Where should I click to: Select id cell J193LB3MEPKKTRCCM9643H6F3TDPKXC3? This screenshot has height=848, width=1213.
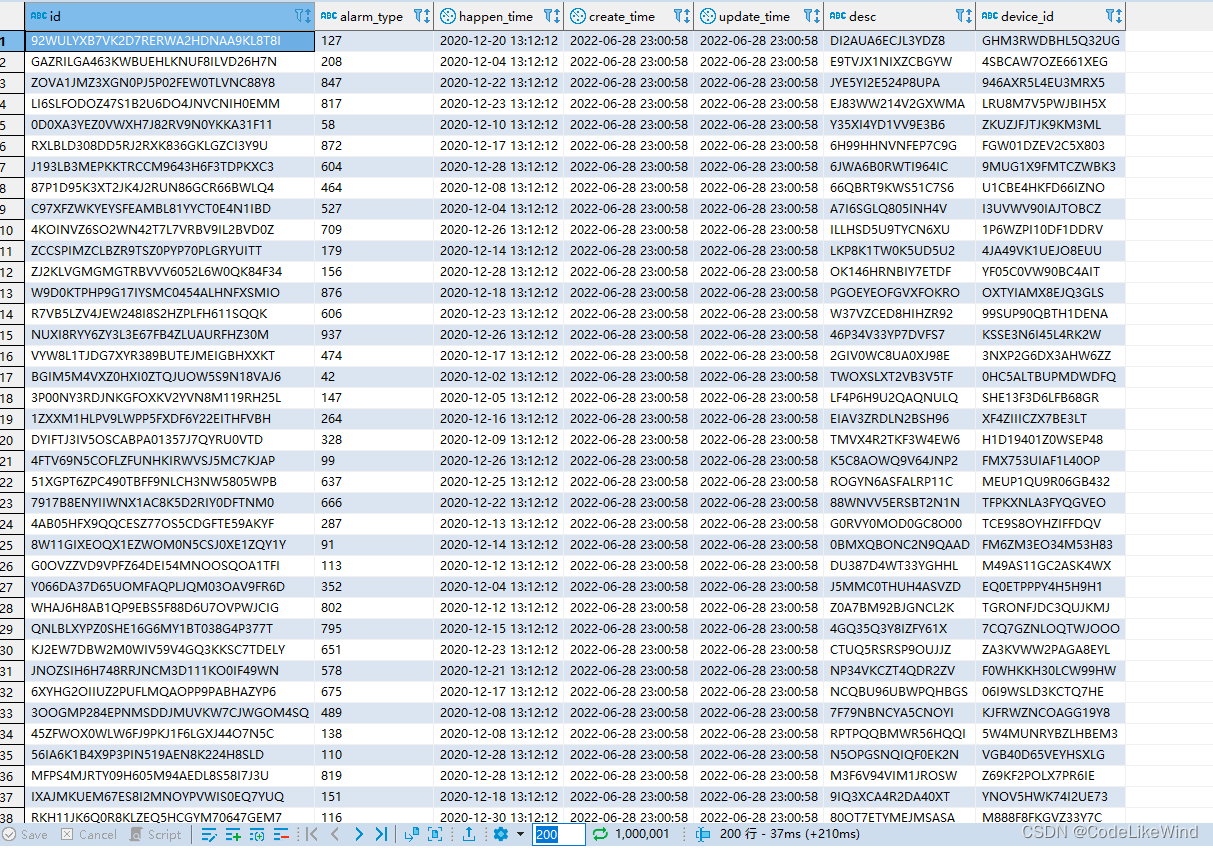[169, 167]
